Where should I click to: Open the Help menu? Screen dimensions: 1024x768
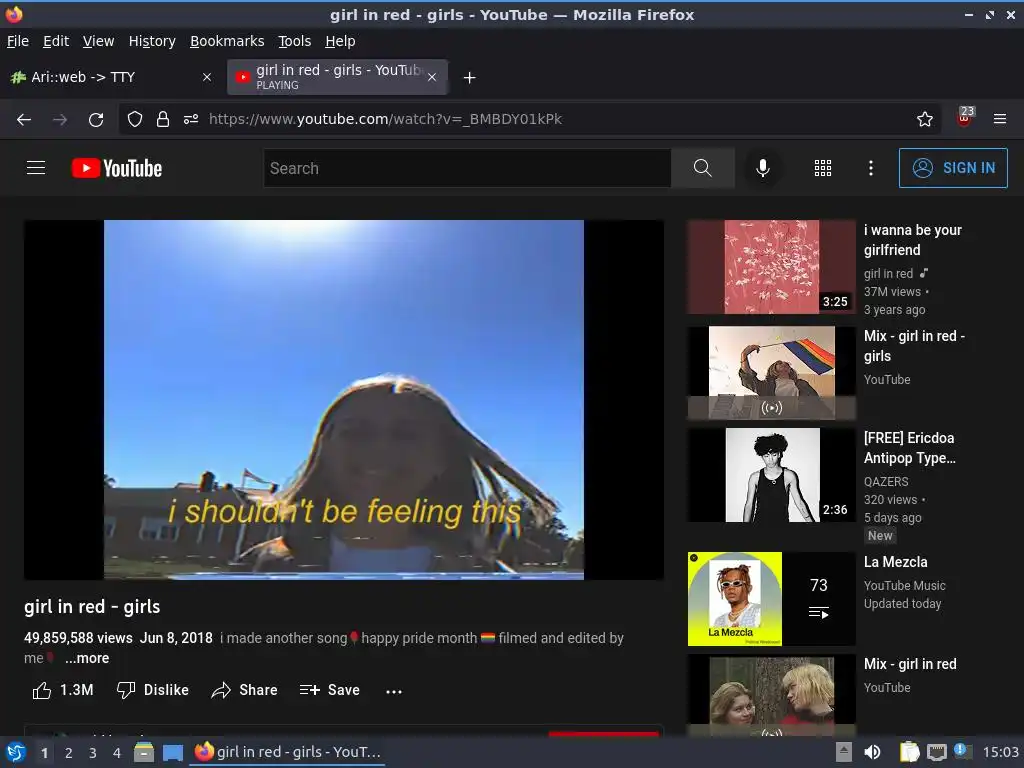[340, 41]
